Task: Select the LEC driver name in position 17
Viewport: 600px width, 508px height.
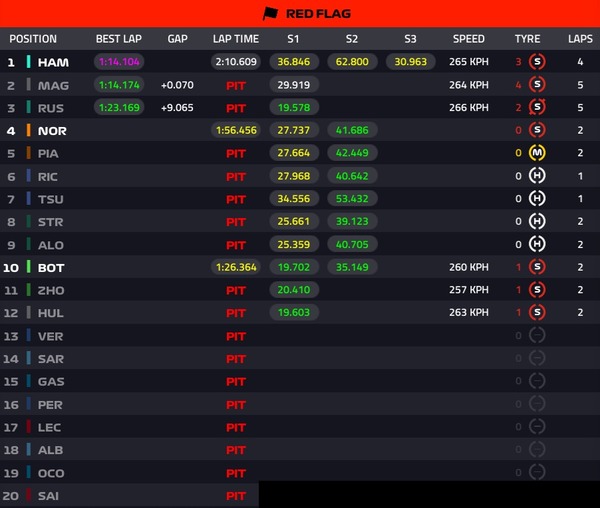Action: click(49, 427)
